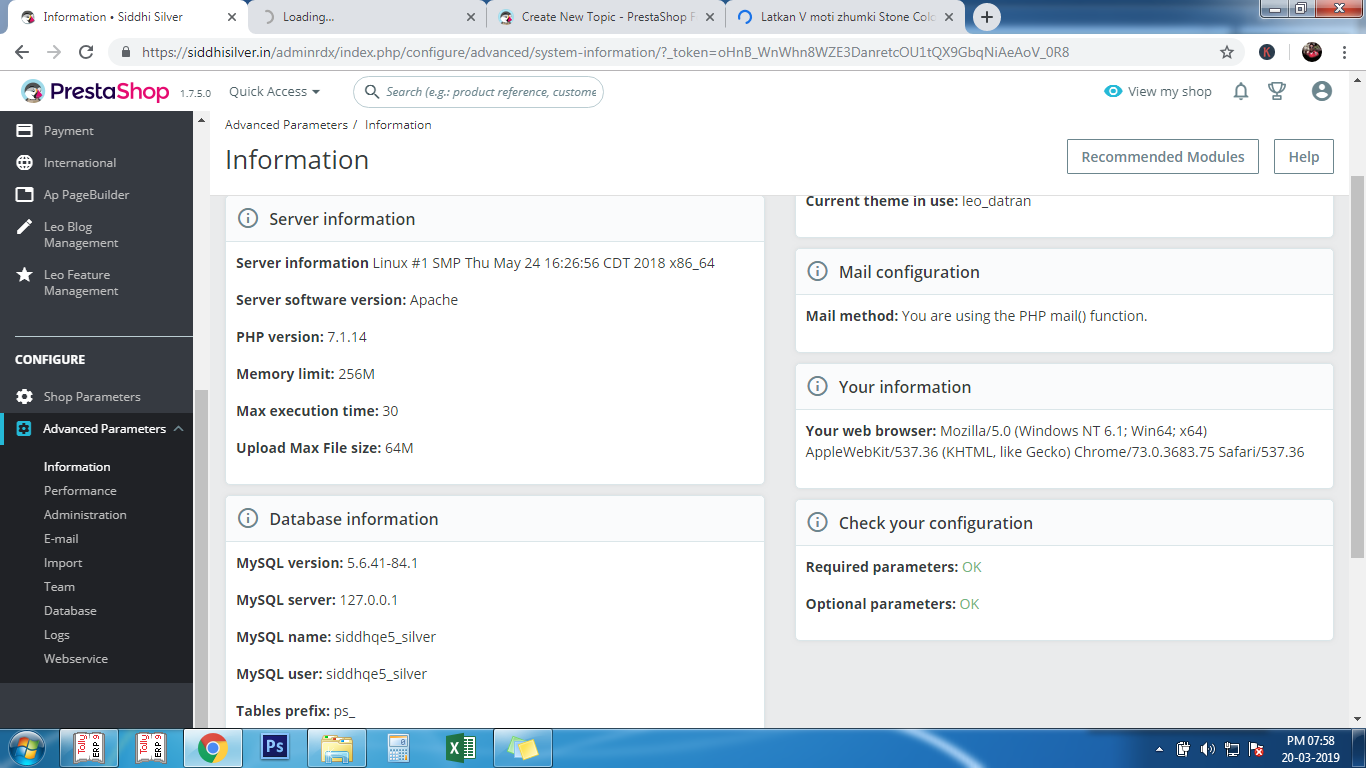
Task: Select the Information submenu item
Action: [x=77, y=467]
